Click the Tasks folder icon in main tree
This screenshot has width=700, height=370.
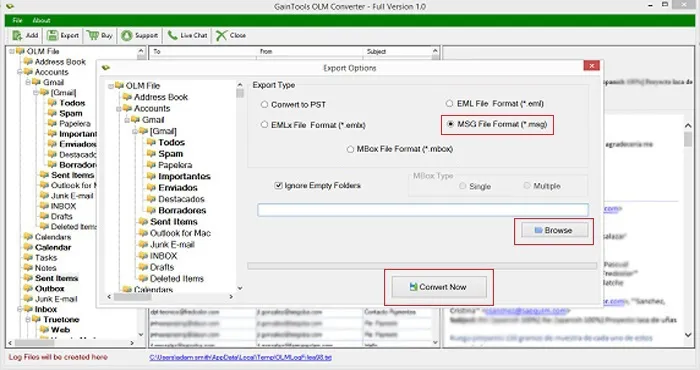(29, 257)
